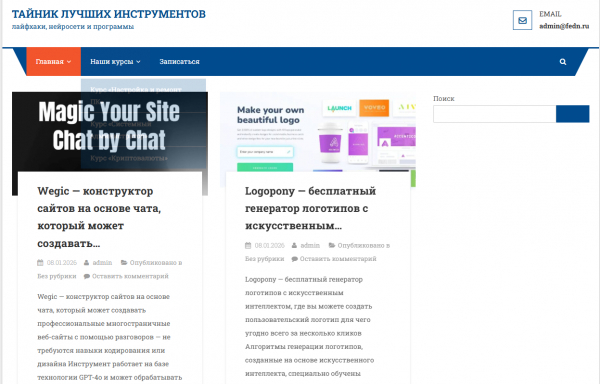The width and height of the screenshot is (600, 384).
Task: Click the Make your own beautiful logo image
Action: tap(318, 132)
